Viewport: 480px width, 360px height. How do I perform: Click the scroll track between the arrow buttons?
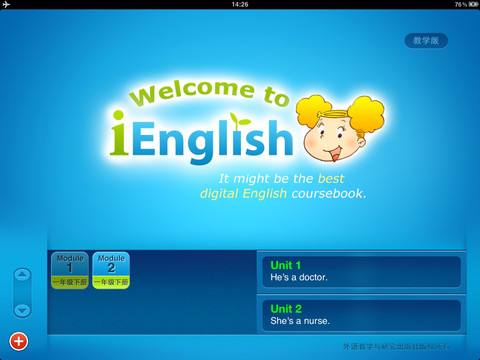(x=22, y=293)
